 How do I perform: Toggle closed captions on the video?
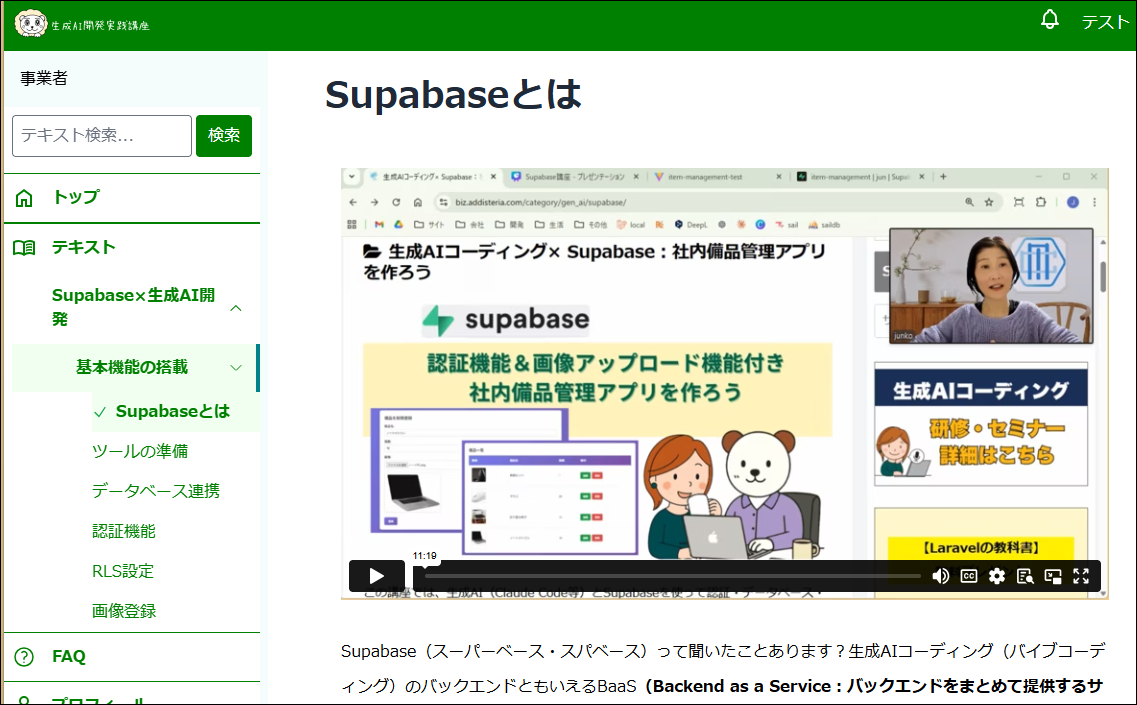click(x=968, y=576)
